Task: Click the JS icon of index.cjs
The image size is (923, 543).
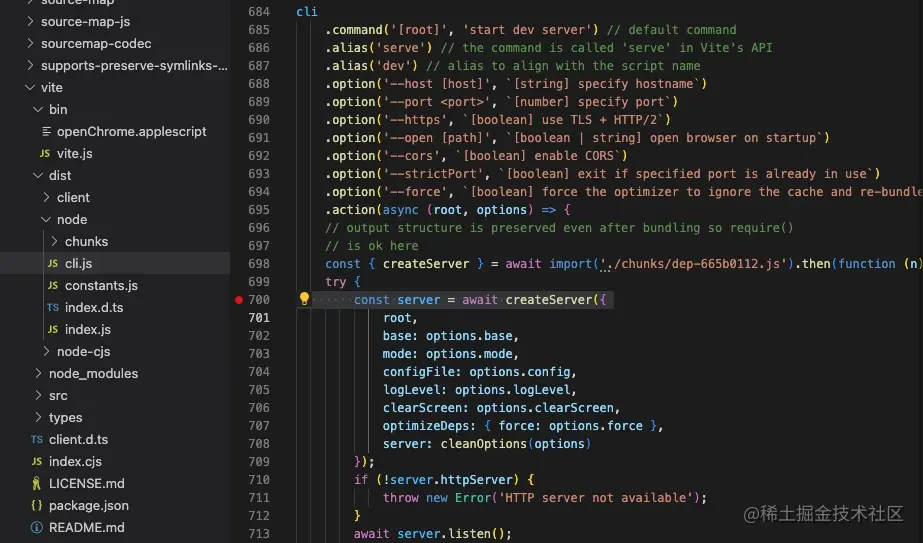Action: coord(36,462)
